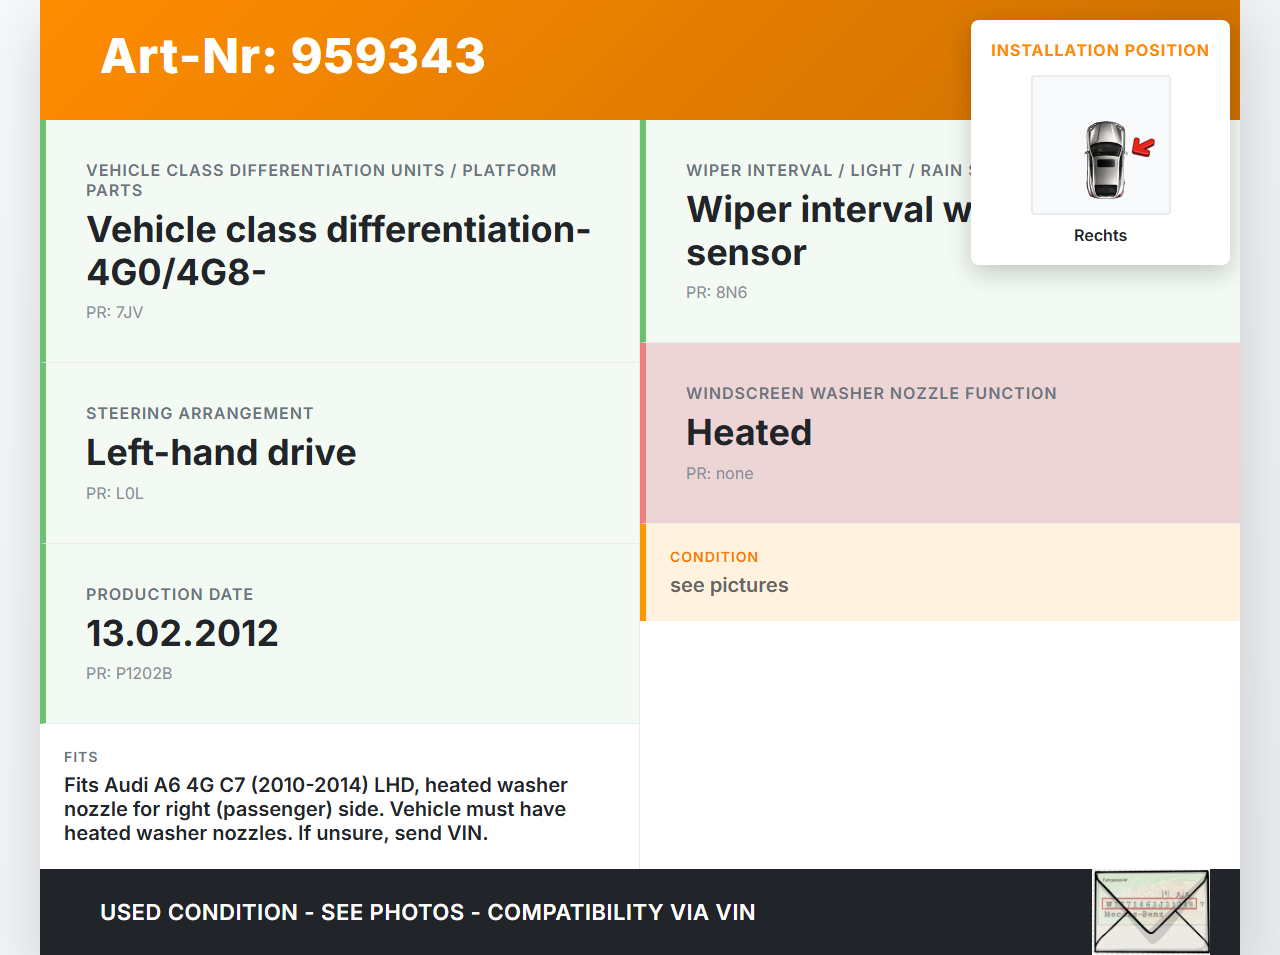Select the INSTALLATION POSITION title
Screen dimensions: 1280x955
(x=1099, y=50)
